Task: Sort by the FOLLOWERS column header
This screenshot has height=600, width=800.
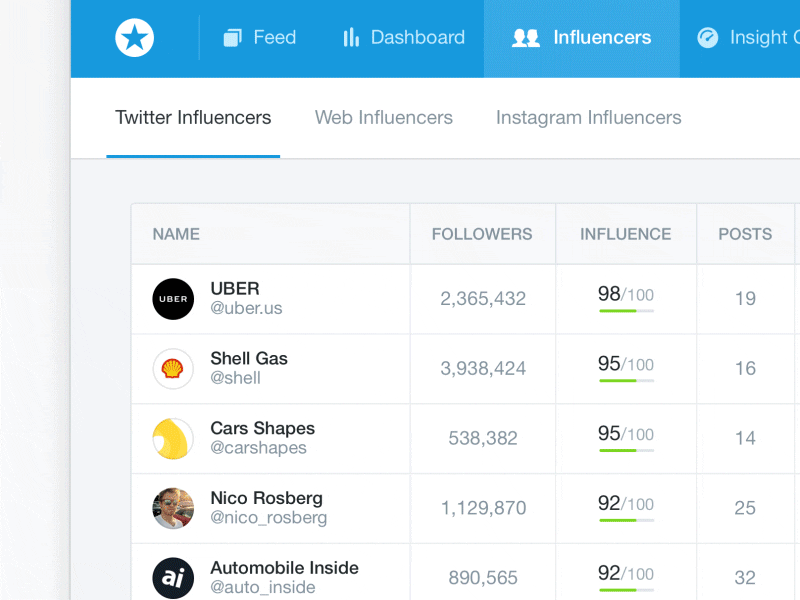Action: [x=482, y=234]
